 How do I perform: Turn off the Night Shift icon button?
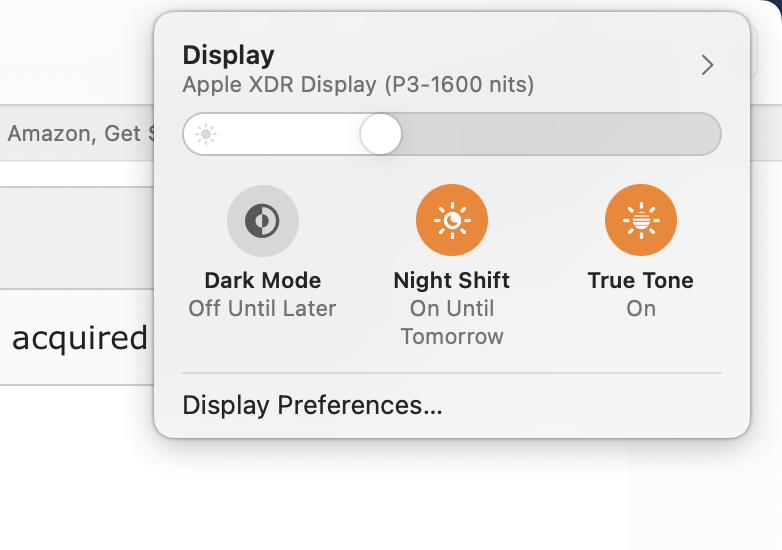(x=452, y=220)
